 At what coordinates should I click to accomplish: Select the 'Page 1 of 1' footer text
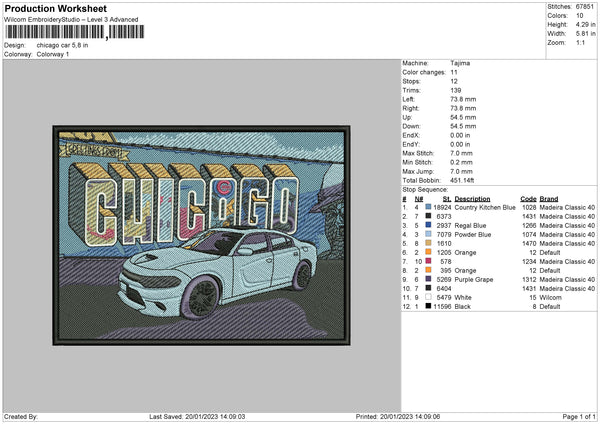(x=579, y=416)
